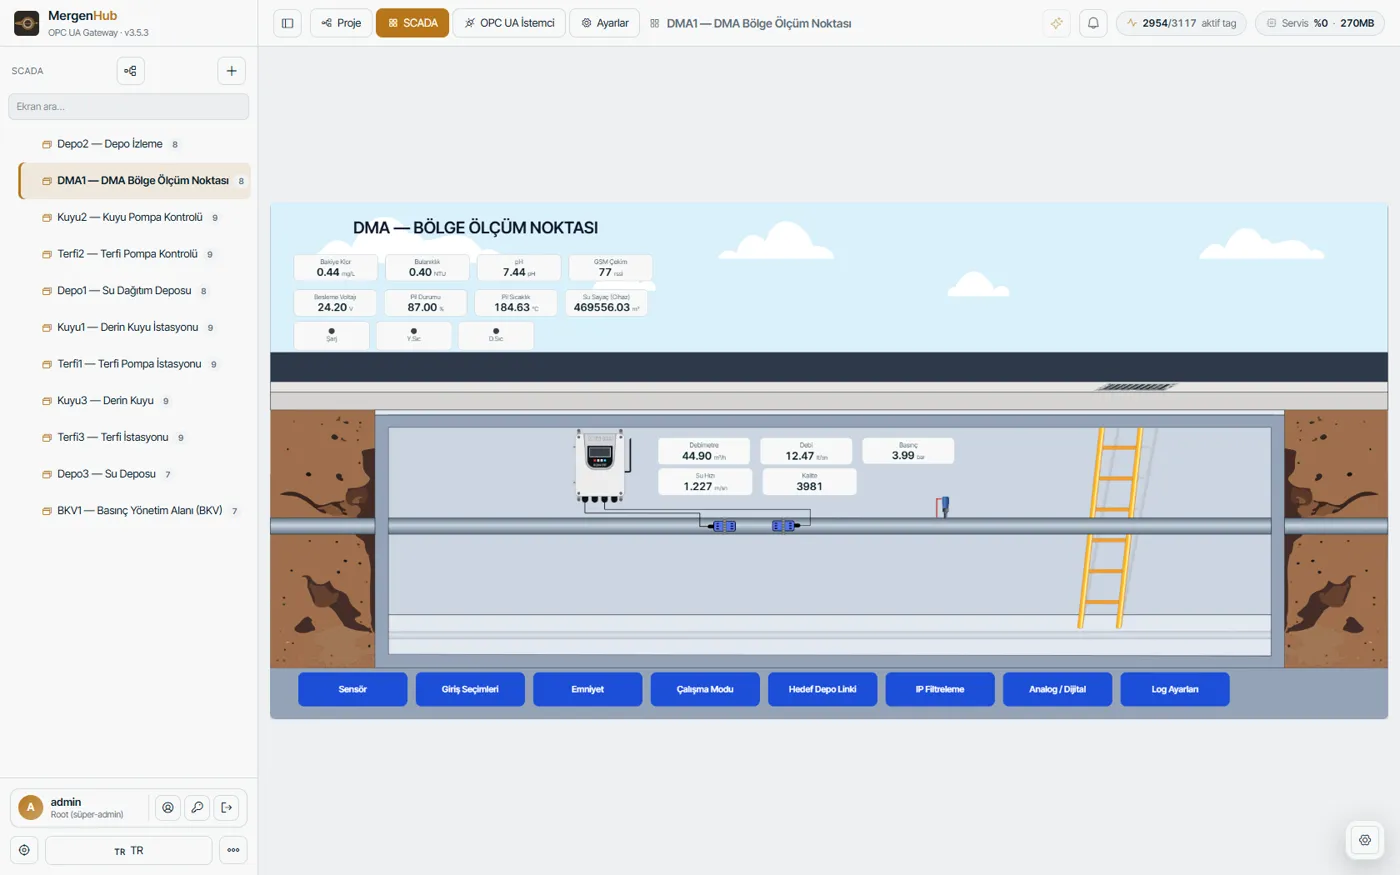Open the Proje tab
This screenshot has width=1400, height=875.
pos(341,23)
